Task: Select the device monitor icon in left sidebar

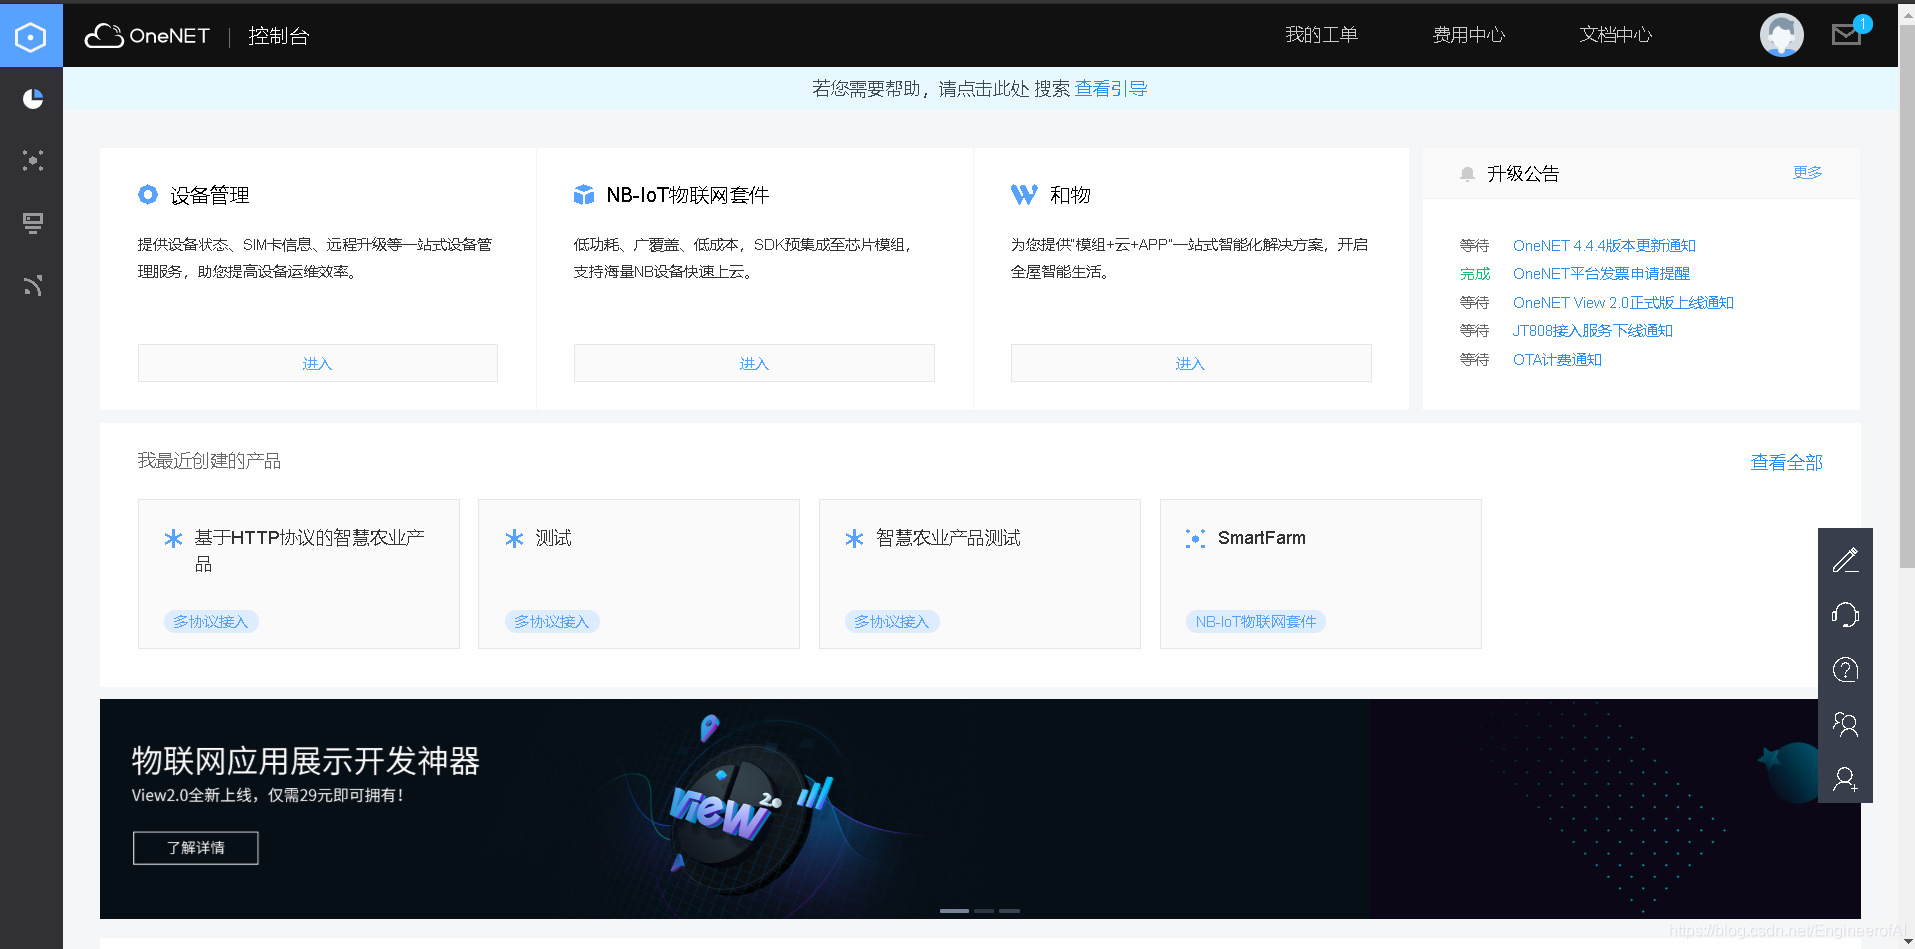Action: pyautogui.click(x=32, y=224)
